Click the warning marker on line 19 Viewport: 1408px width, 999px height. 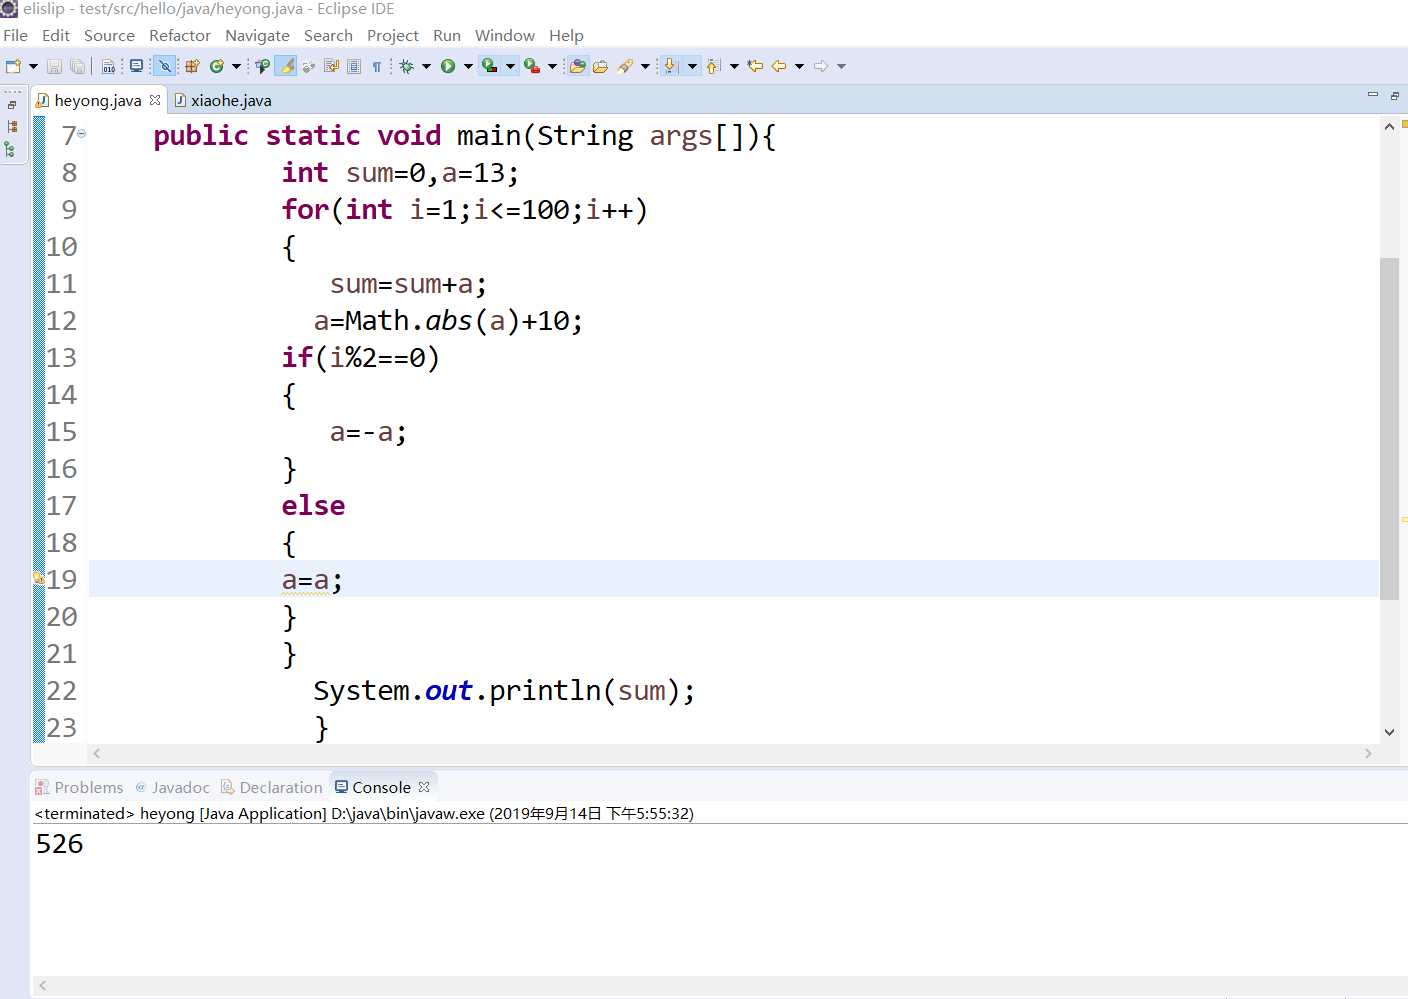coord(38,579)
